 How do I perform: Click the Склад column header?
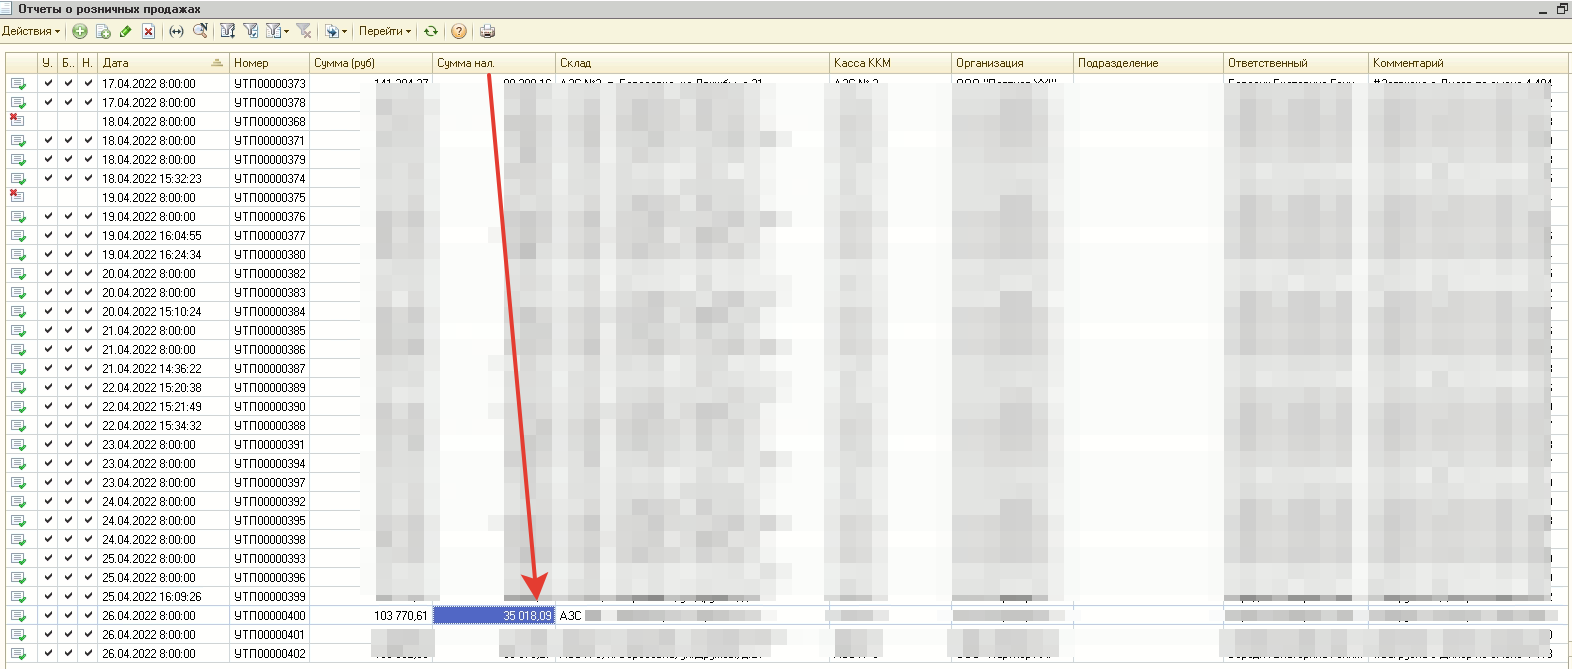[x=690, y=63]
